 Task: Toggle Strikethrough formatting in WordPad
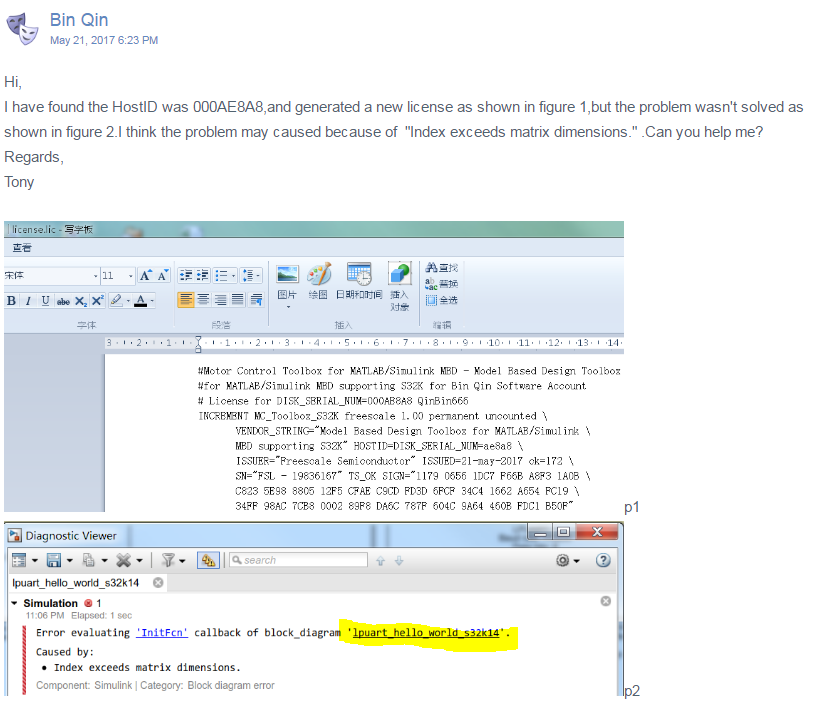tap(63, 301)
